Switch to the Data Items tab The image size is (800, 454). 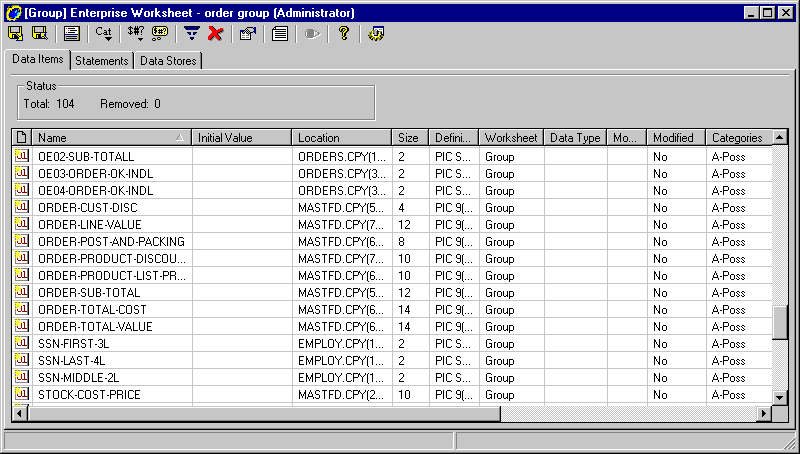[38, 59]
